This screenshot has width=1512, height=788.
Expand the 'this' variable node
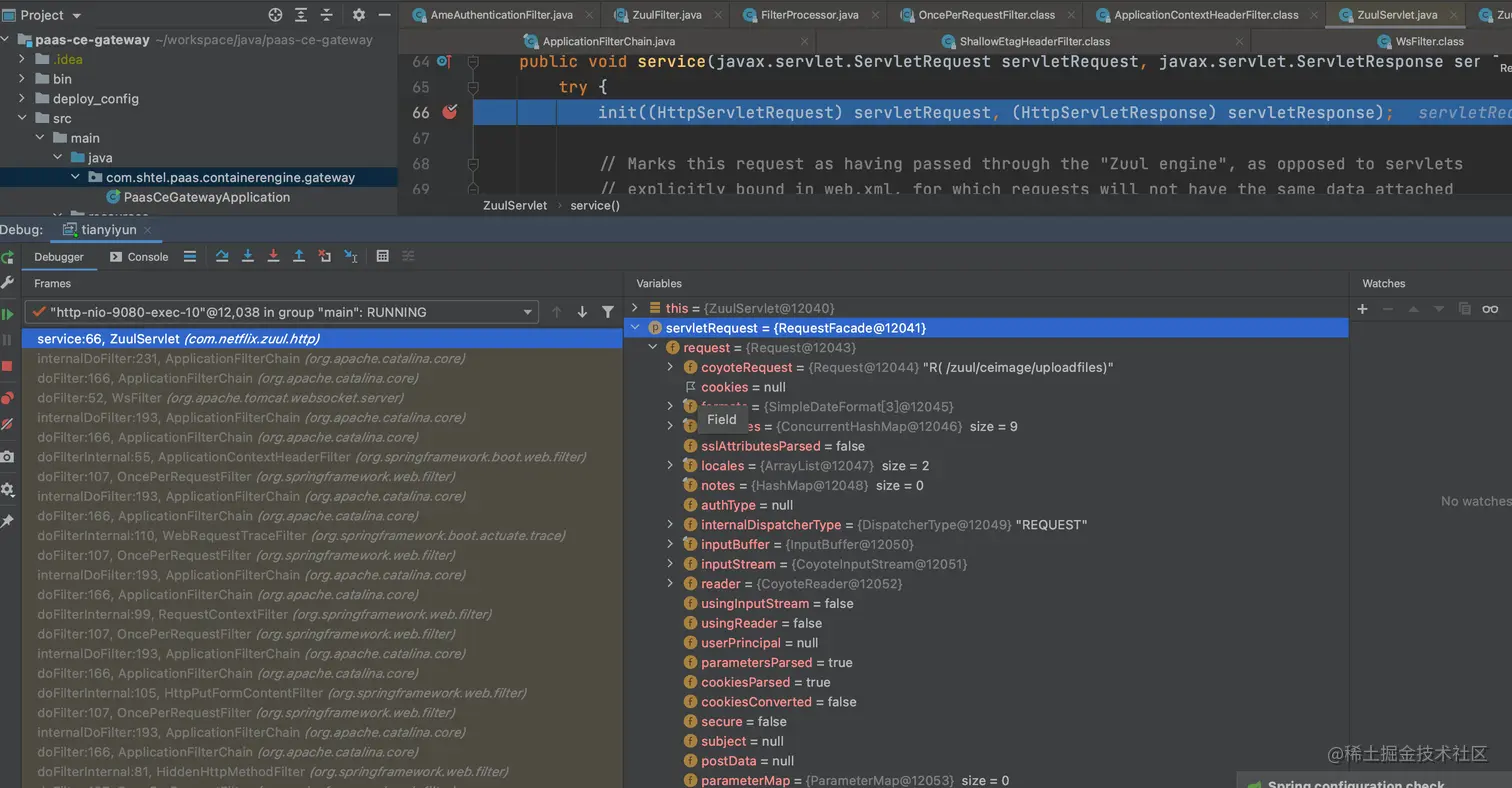point(634,308)
